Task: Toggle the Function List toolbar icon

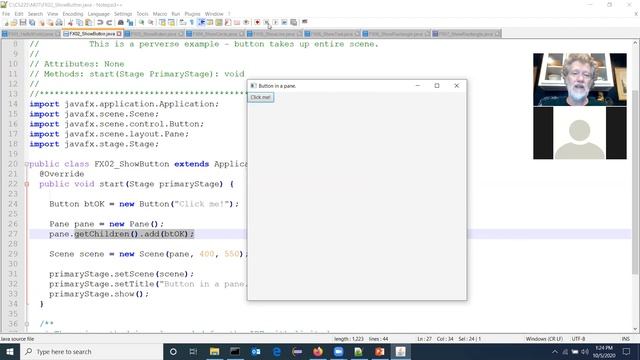Action: click(x=228, y=22)
